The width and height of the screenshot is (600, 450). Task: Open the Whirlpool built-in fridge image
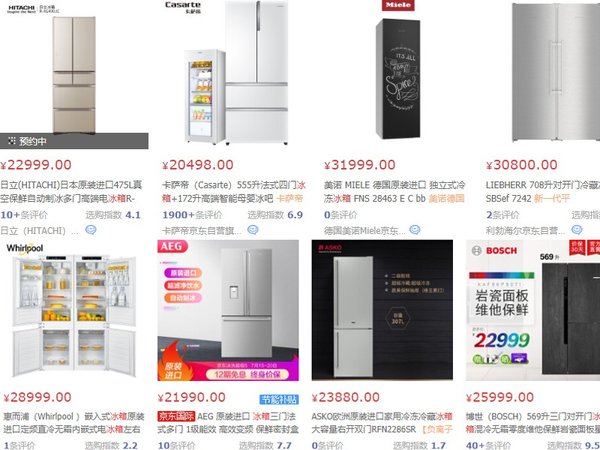pyautogui.click(x=74, y=310)
